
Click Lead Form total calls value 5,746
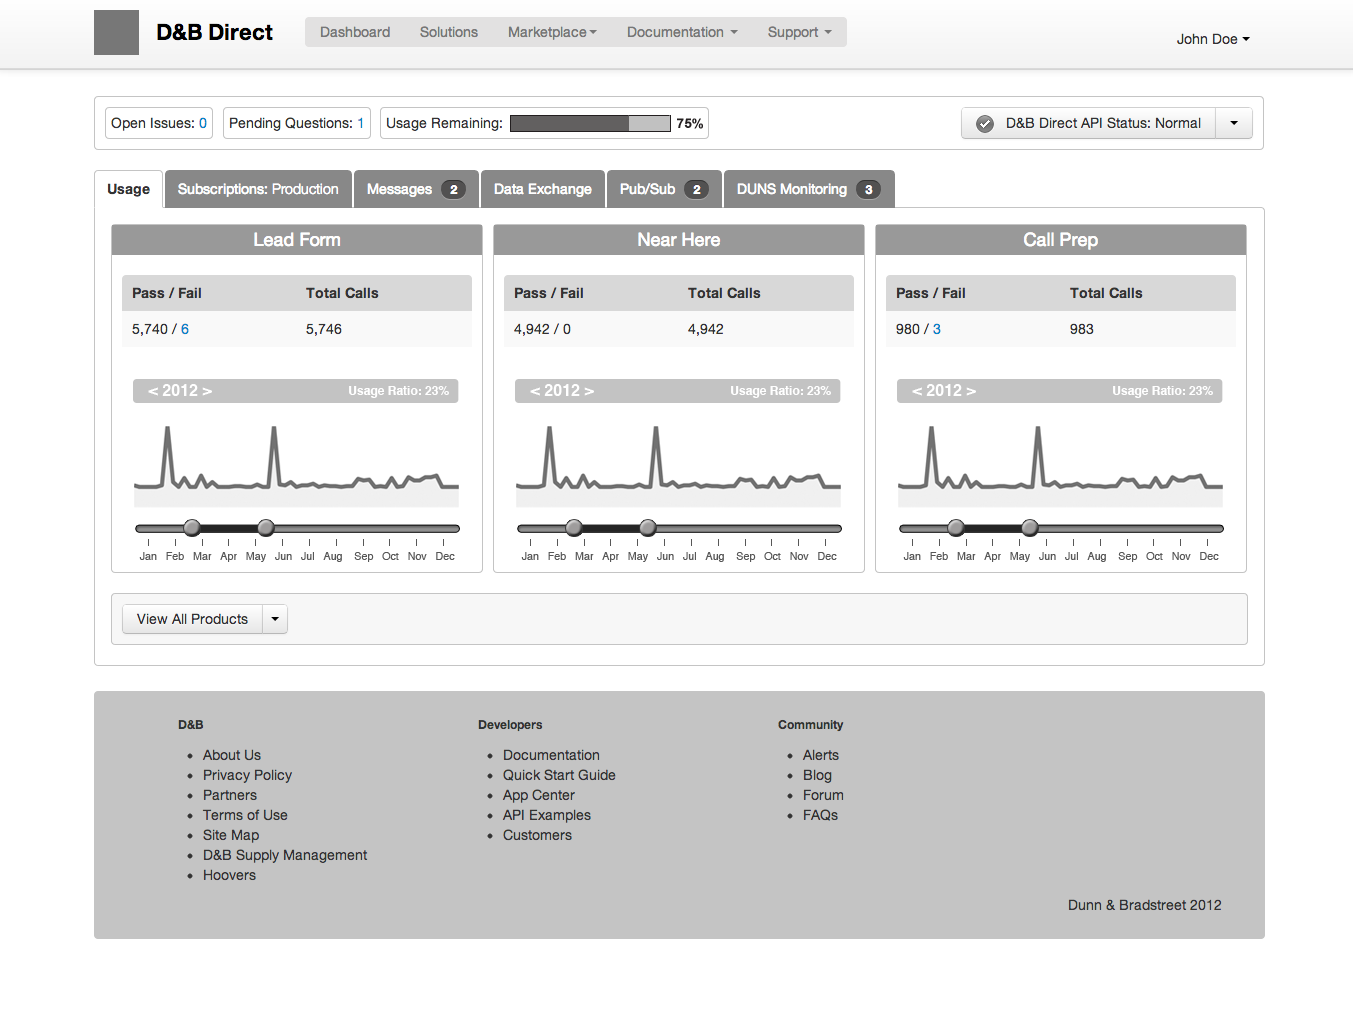click(x=324, y=329)
